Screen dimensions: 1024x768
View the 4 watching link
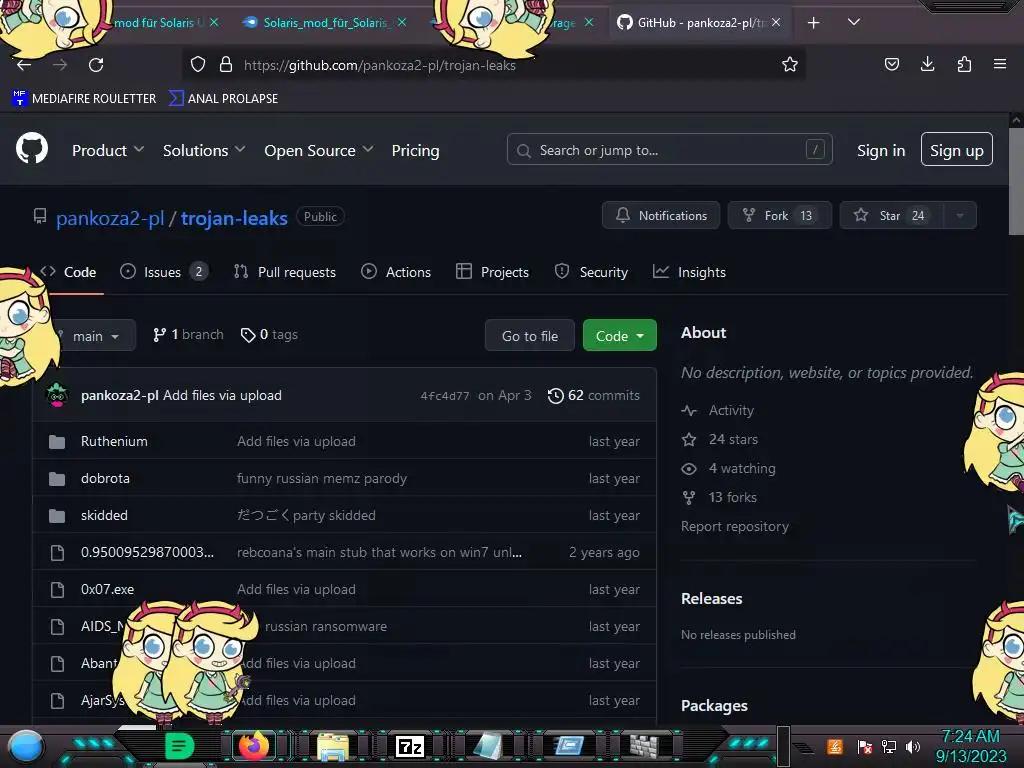coord(728,468)
